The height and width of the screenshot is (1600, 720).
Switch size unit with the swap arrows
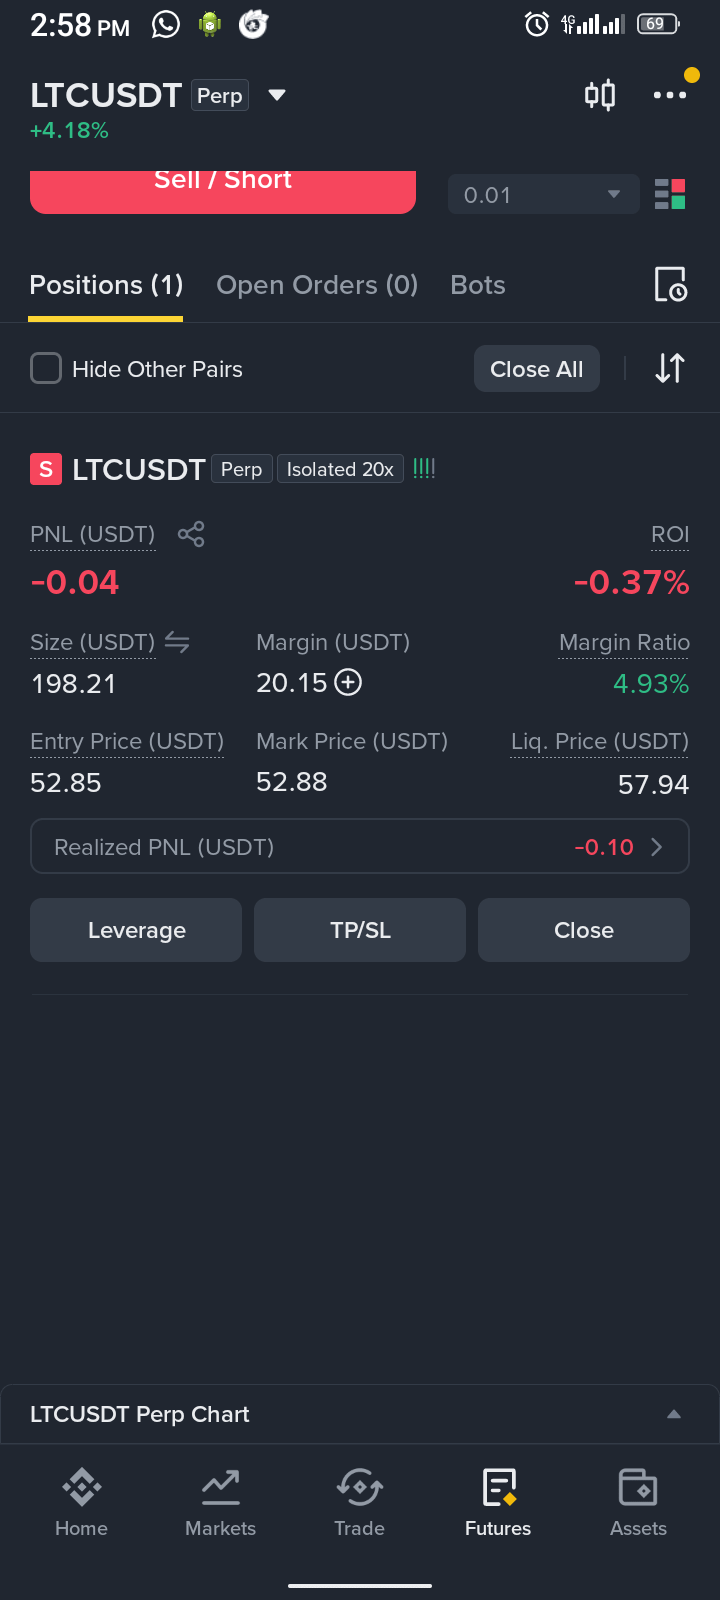coord(177,642)
